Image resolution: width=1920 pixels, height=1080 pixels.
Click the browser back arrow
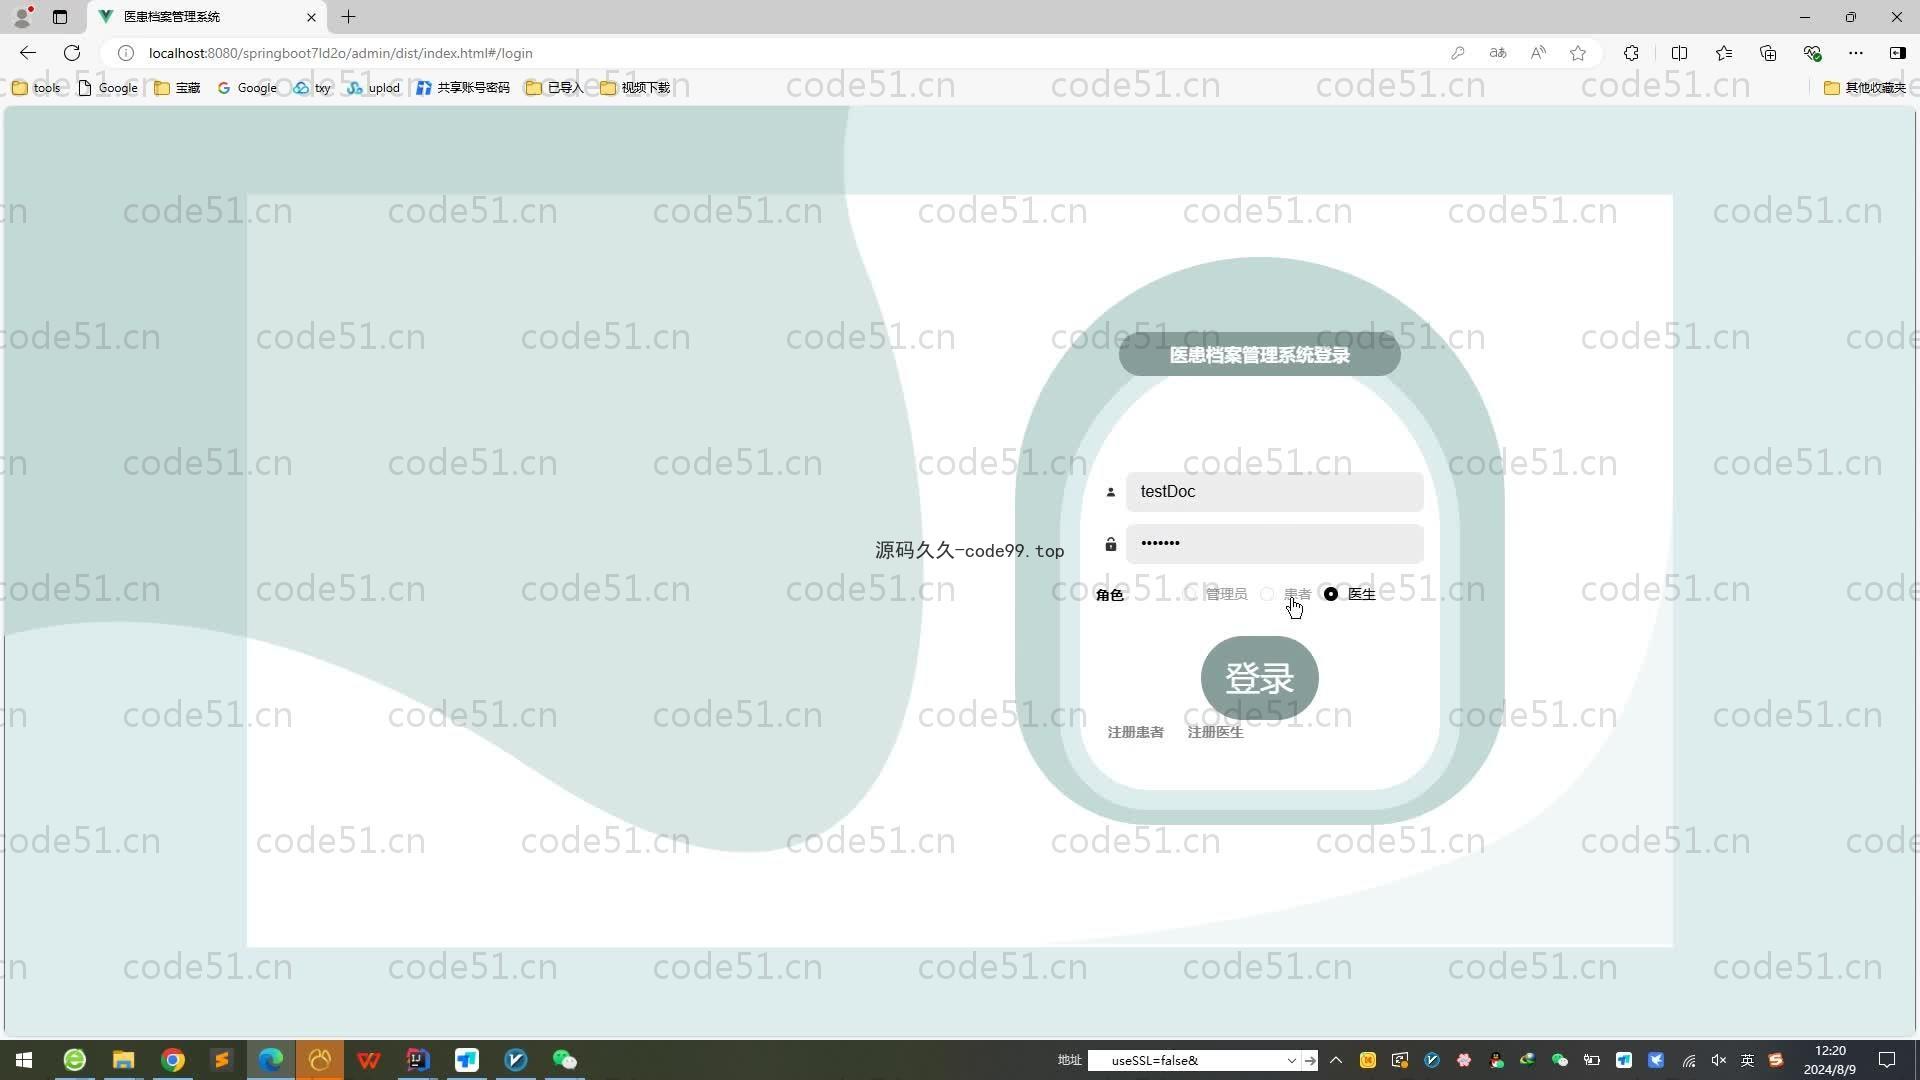(27, 53)
